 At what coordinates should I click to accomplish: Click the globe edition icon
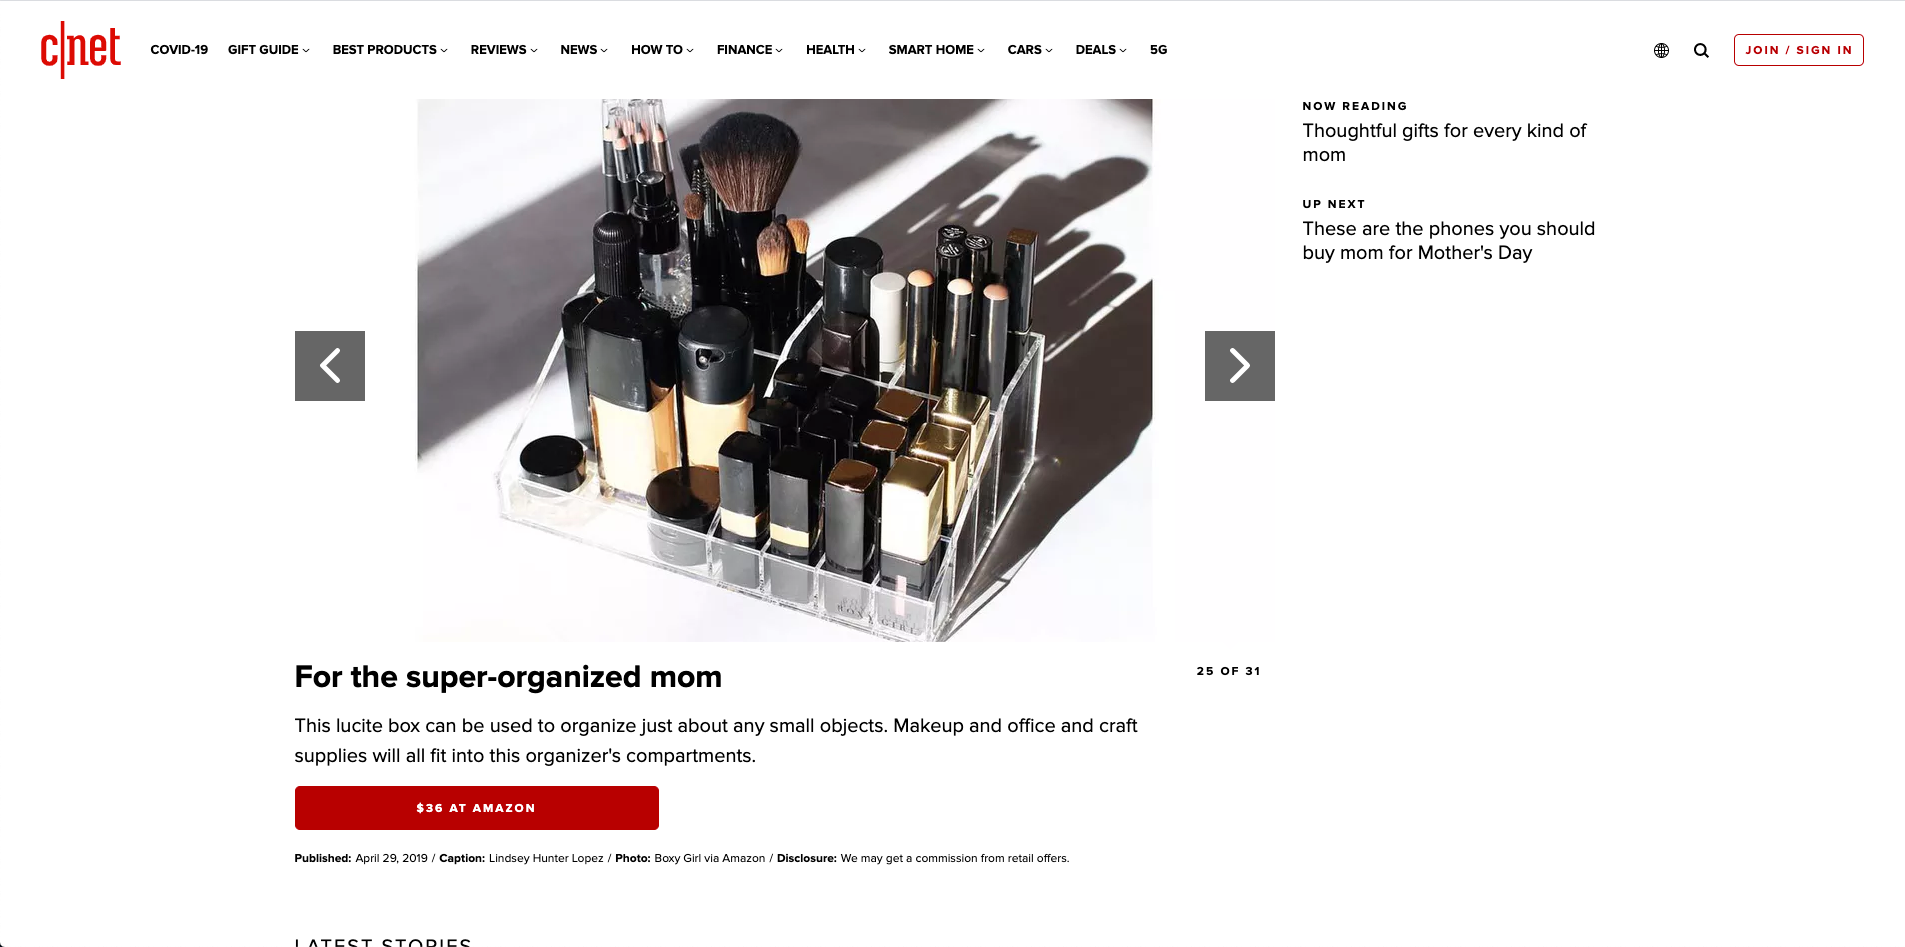1661,50
